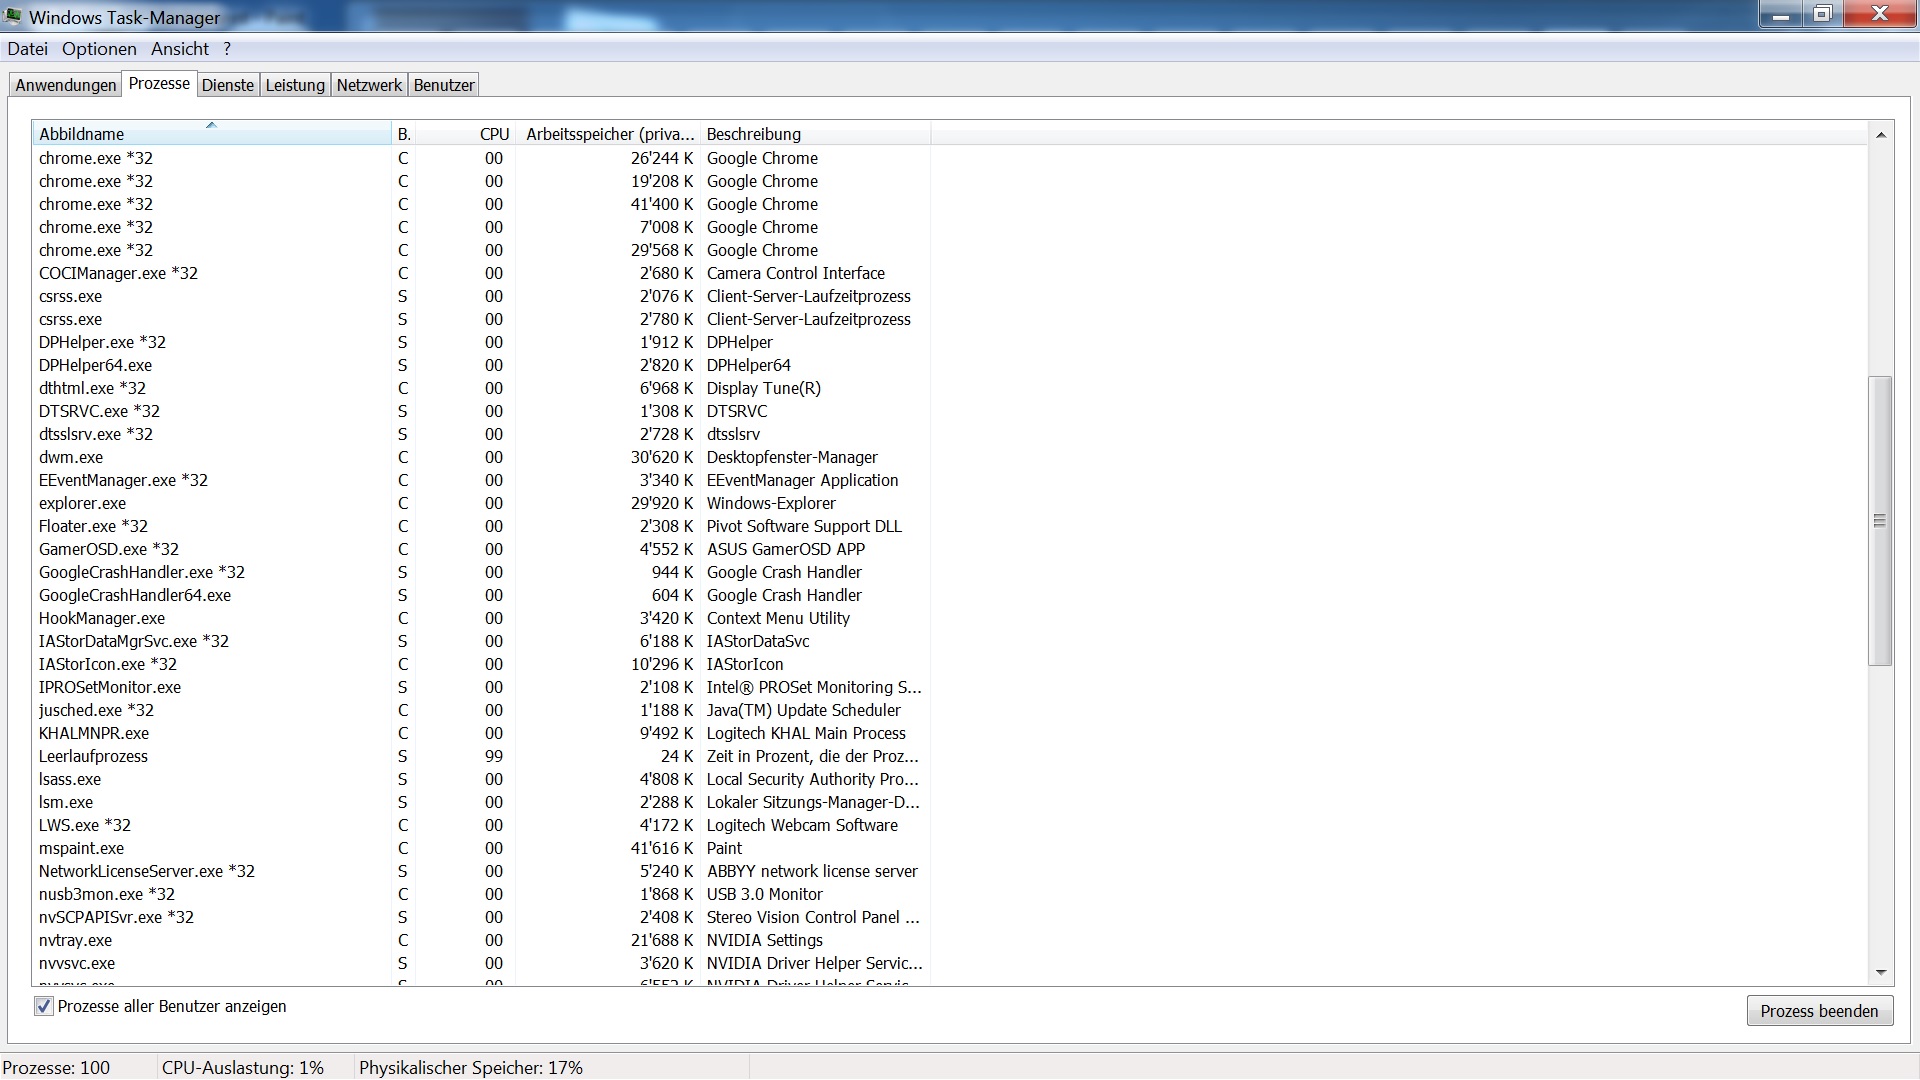Minimize the Task Manager window
Viewport: 1920px width, 1080px height.
point(1781,15)
